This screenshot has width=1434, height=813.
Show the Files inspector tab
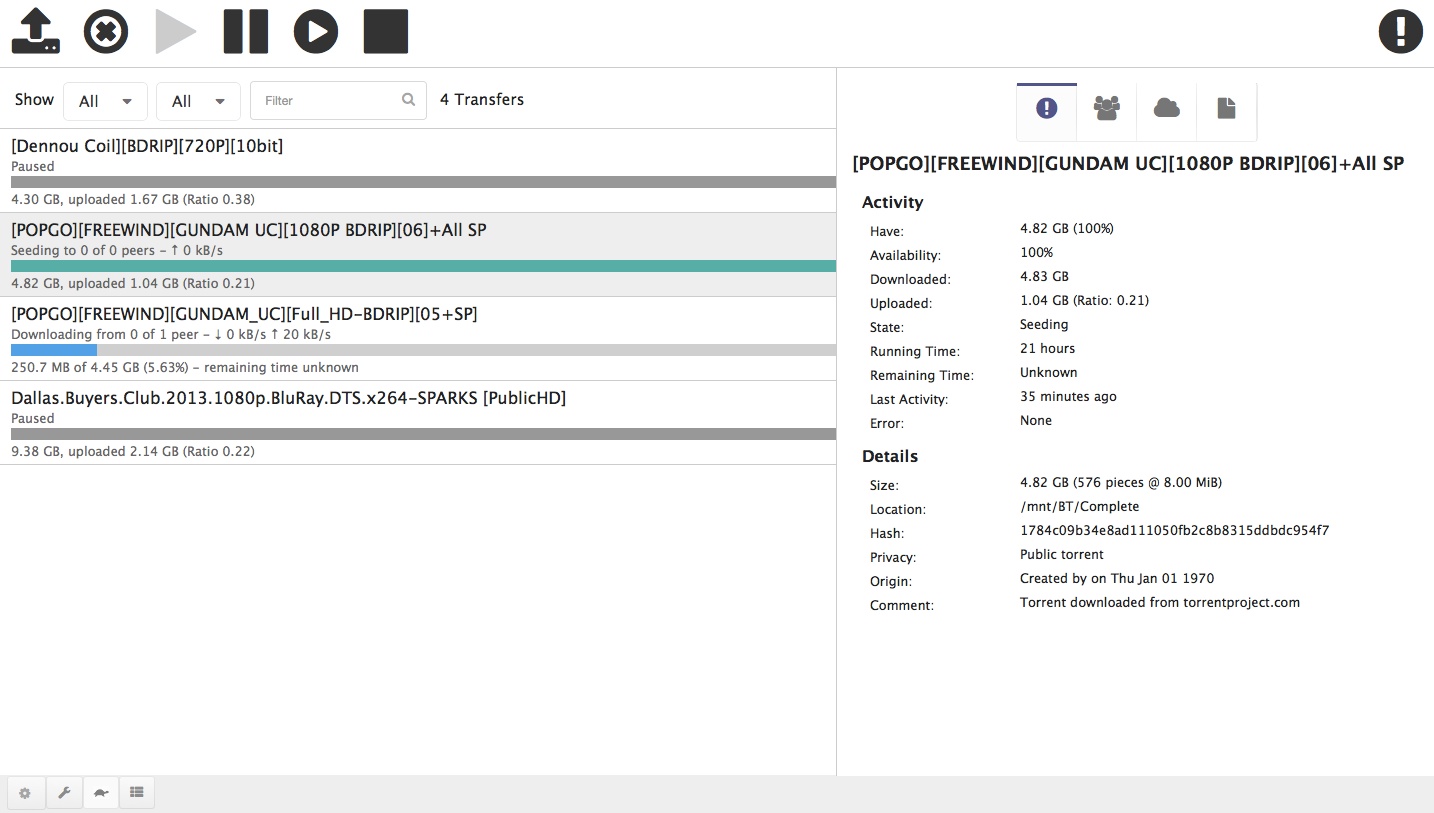click(x=1227, y=111)
